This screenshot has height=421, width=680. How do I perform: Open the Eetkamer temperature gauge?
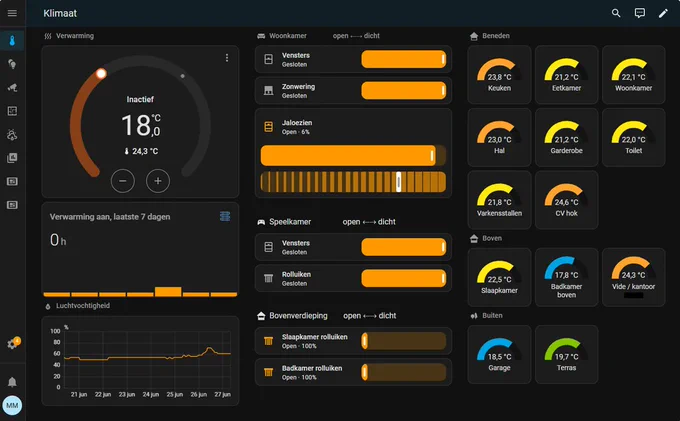pos(566,75)
